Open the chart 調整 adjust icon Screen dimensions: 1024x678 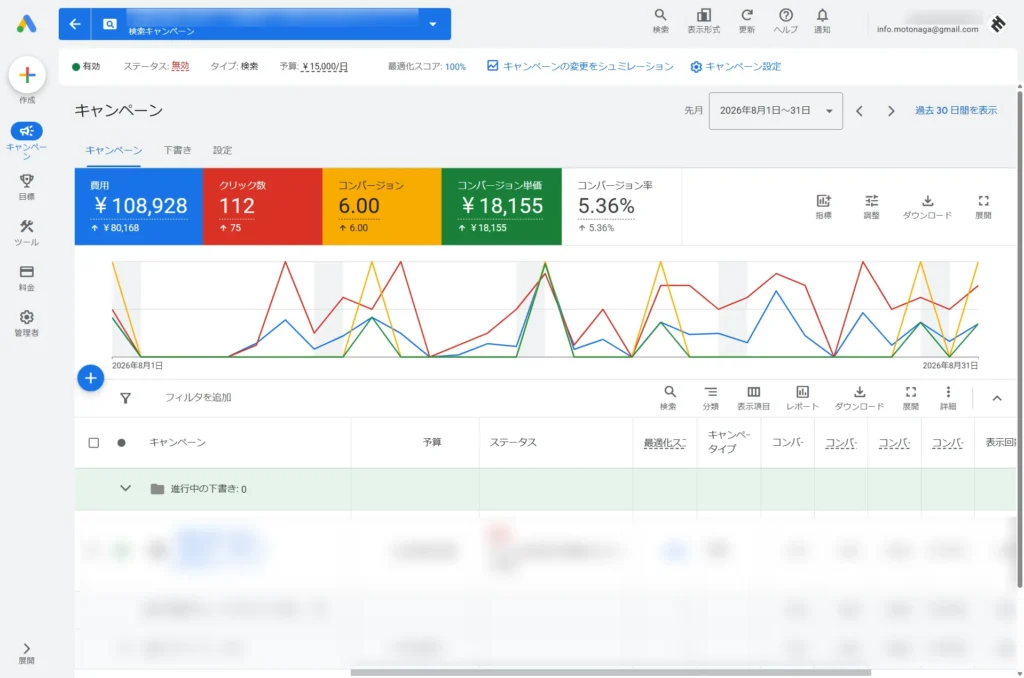tap(871, 206)
